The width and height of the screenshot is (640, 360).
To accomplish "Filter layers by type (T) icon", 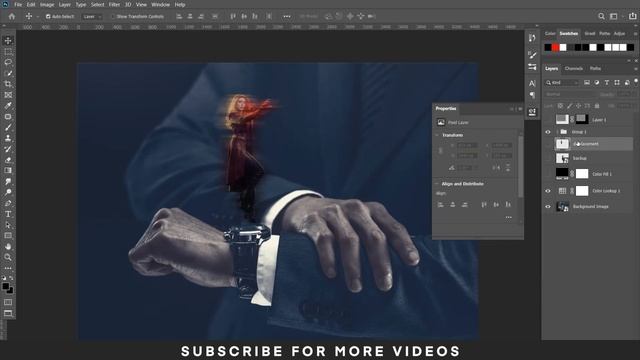I will (607, 82).
